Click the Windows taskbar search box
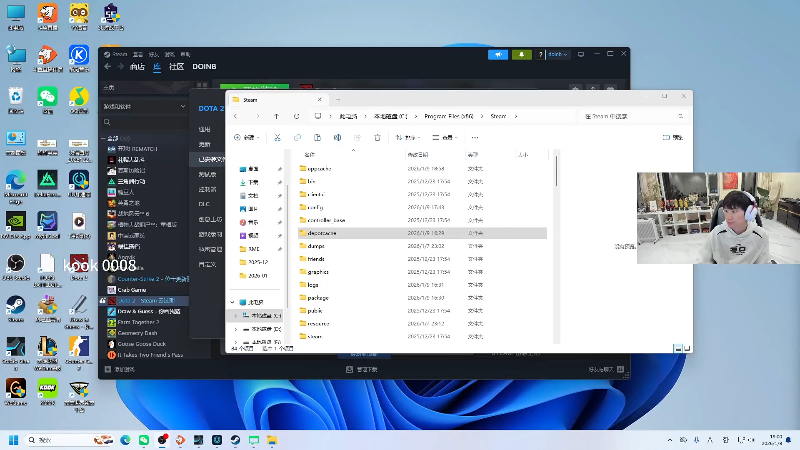Screen dimensions: 800x450 pos(70,440)
